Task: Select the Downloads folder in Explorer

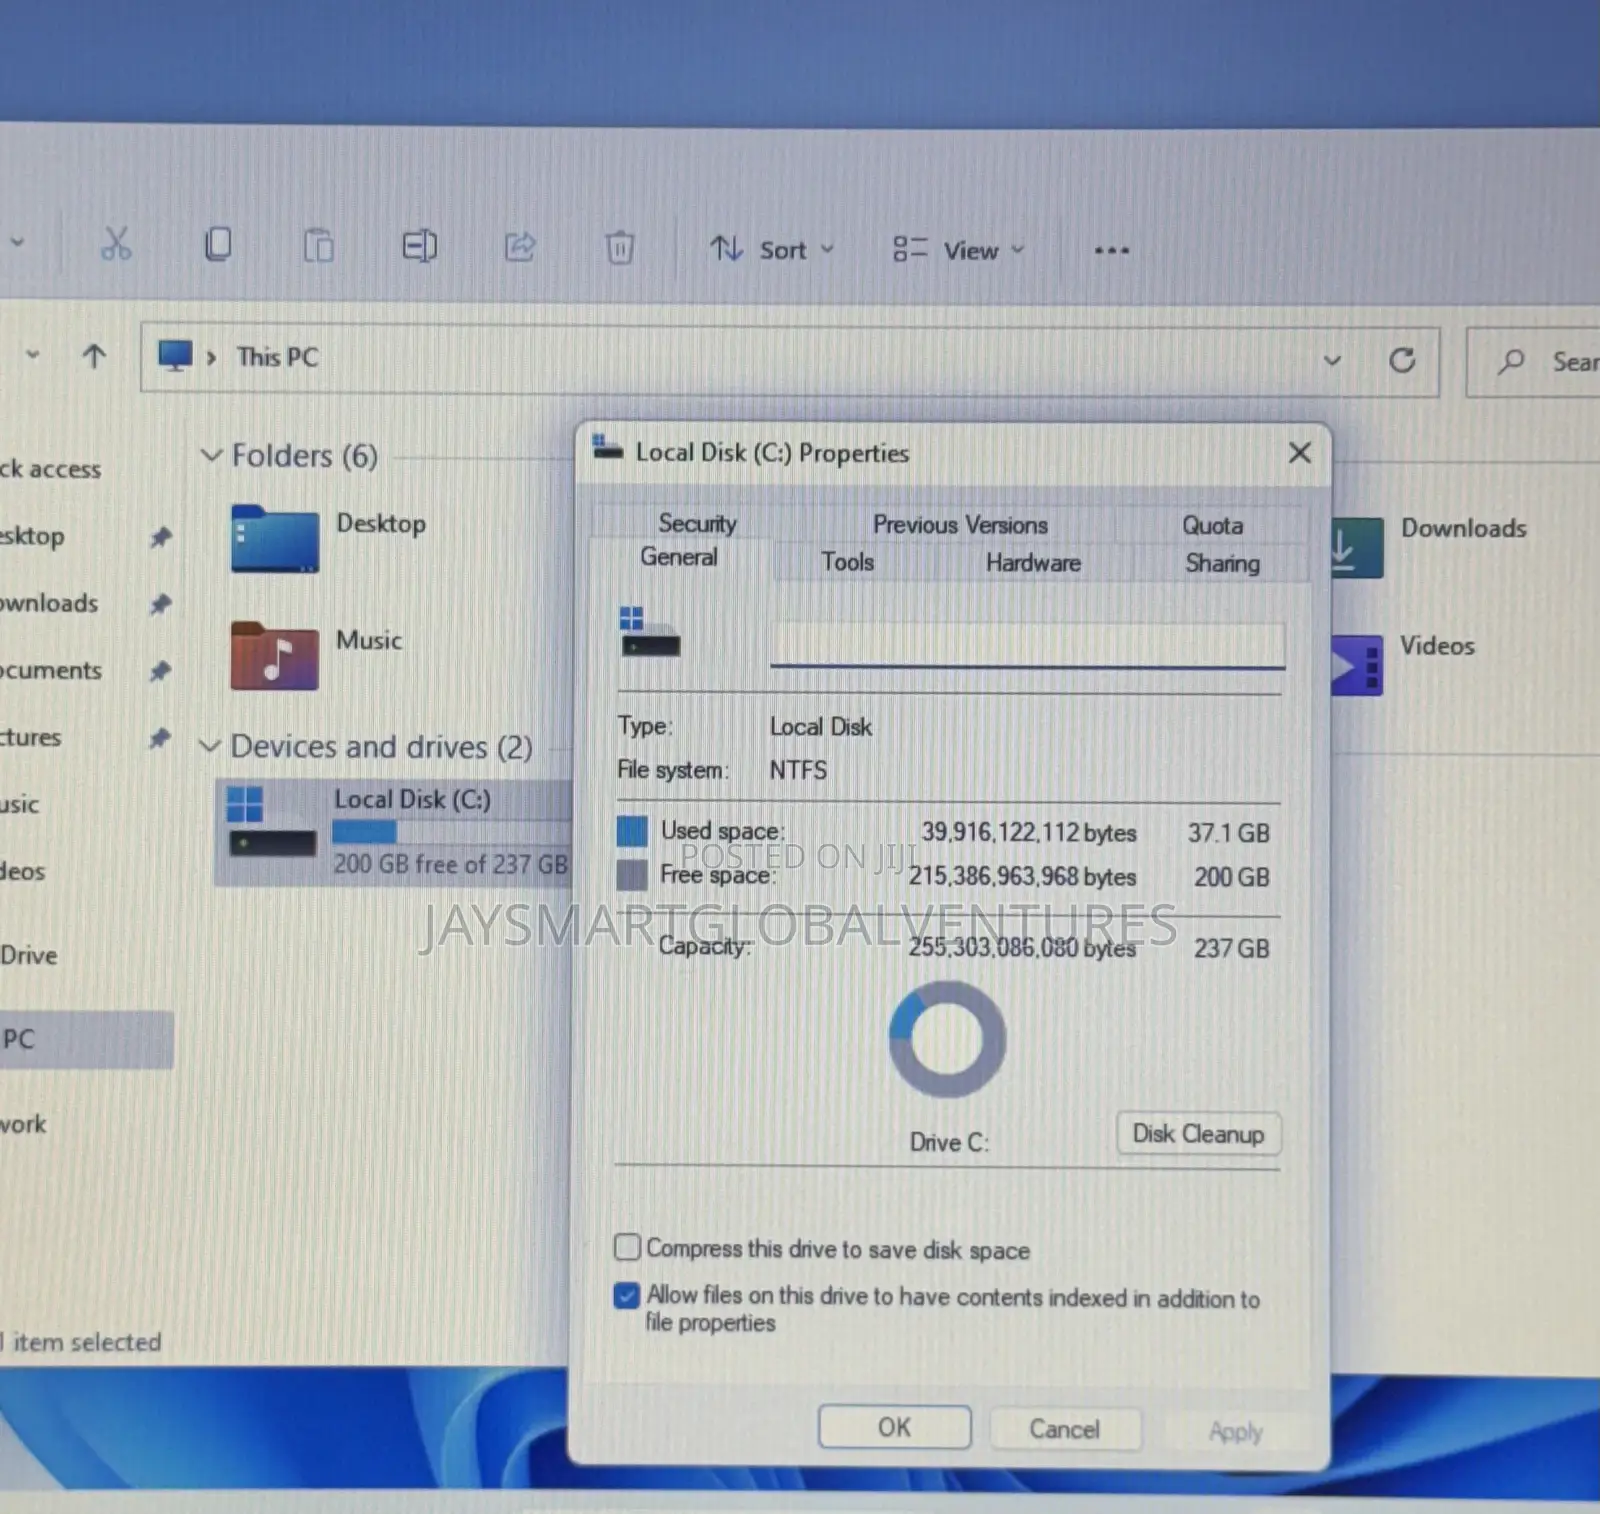Action: tap(1430, 545)
